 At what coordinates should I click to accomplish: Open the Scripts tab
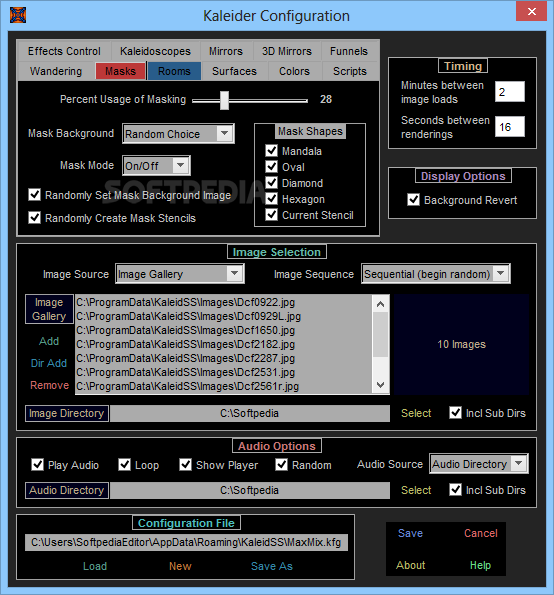pyautogui.click(x=350, y=71)
